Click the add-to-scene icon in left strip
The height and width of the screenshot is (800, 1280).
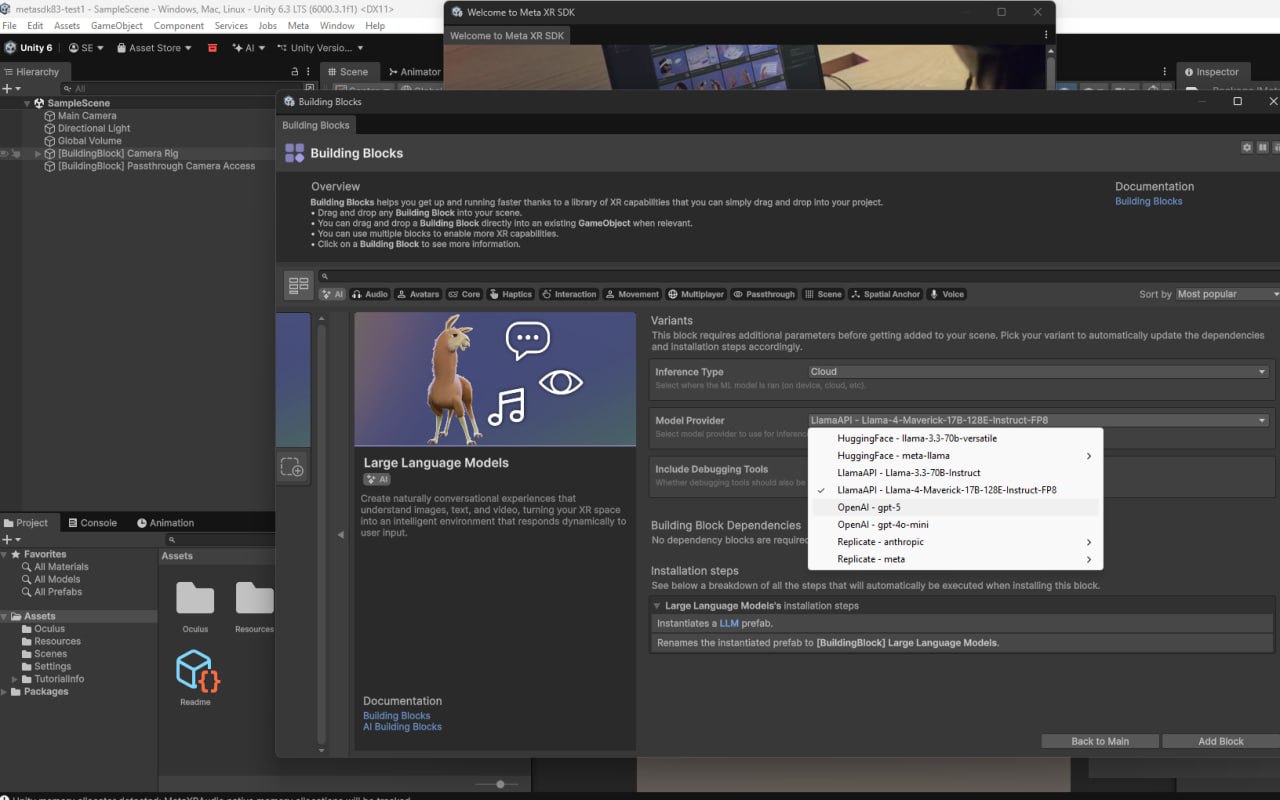point(292,467)
